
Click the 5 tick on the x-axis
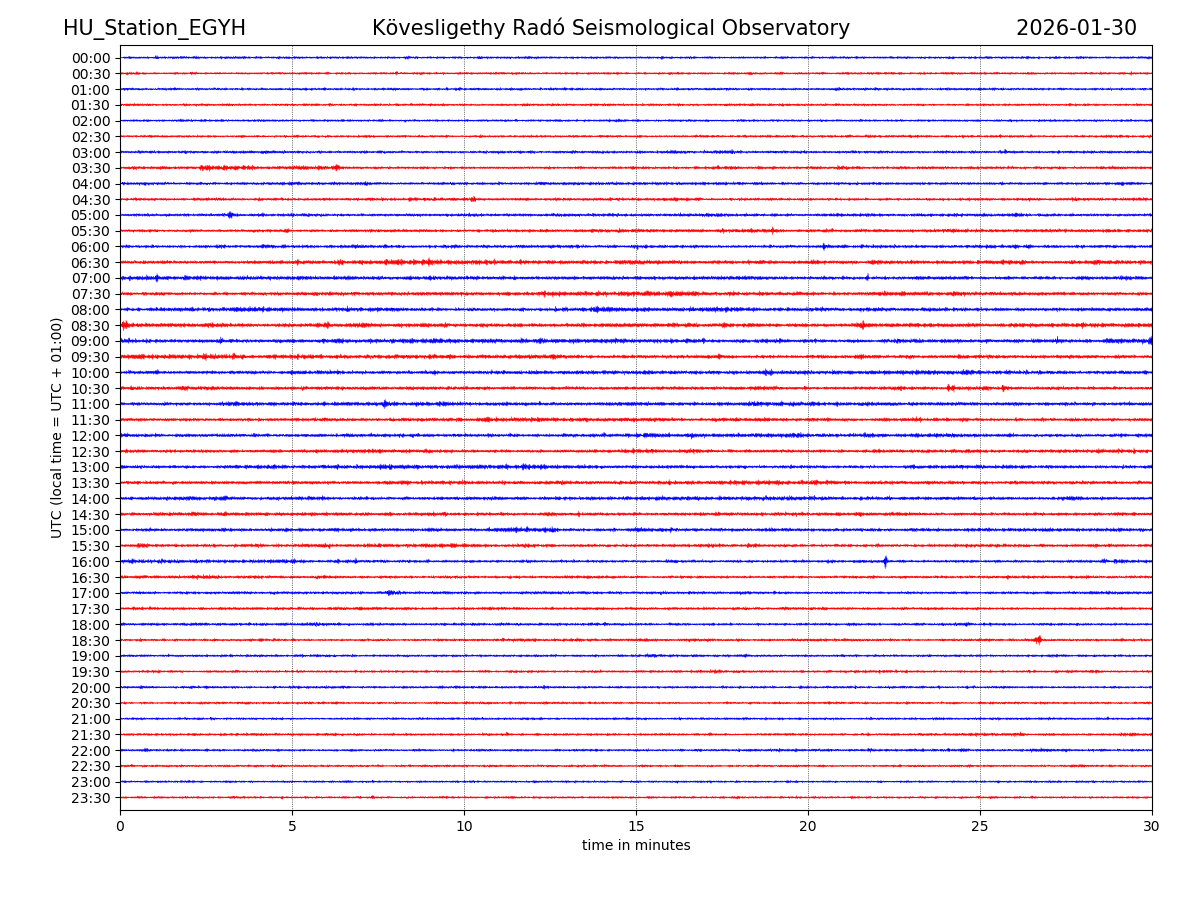292,827
